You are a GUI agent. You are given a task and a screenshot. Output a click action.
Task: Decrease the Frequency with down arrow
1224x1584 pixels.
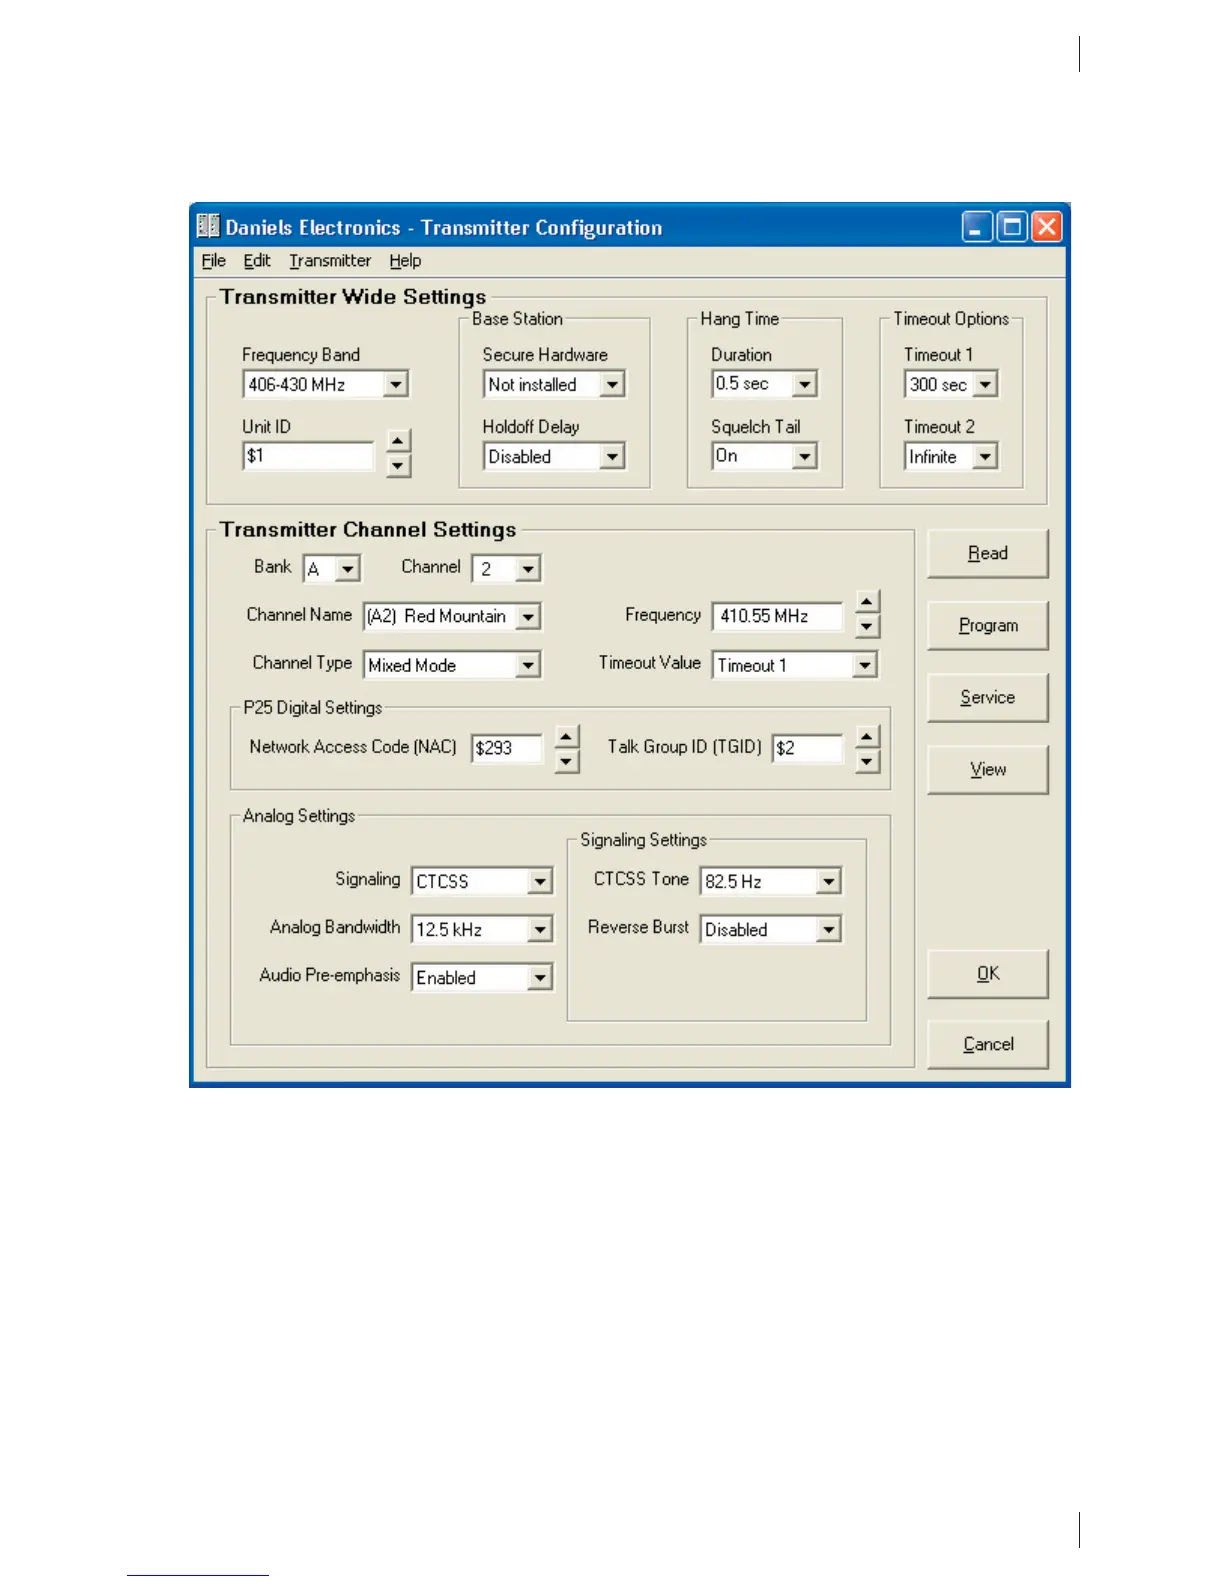pyautogui.click(x=867, y=627)
